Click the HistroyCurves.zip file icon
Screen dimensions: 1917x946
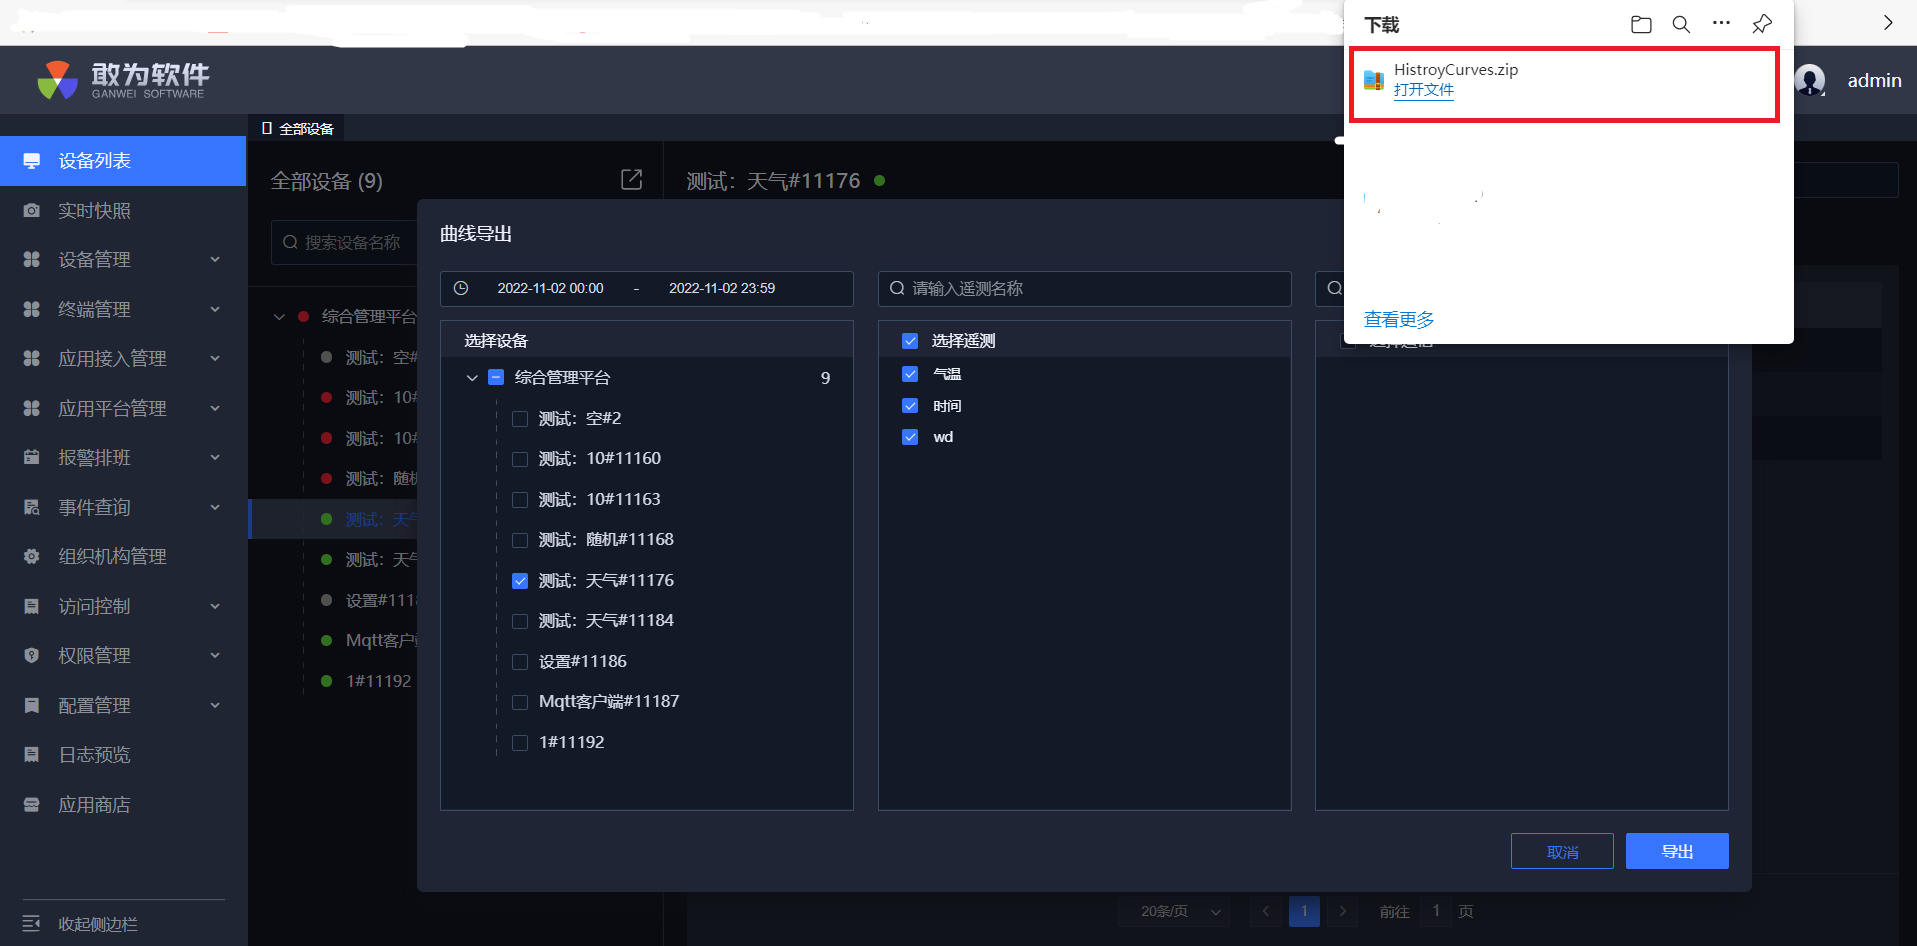(x=1374, y=80)
